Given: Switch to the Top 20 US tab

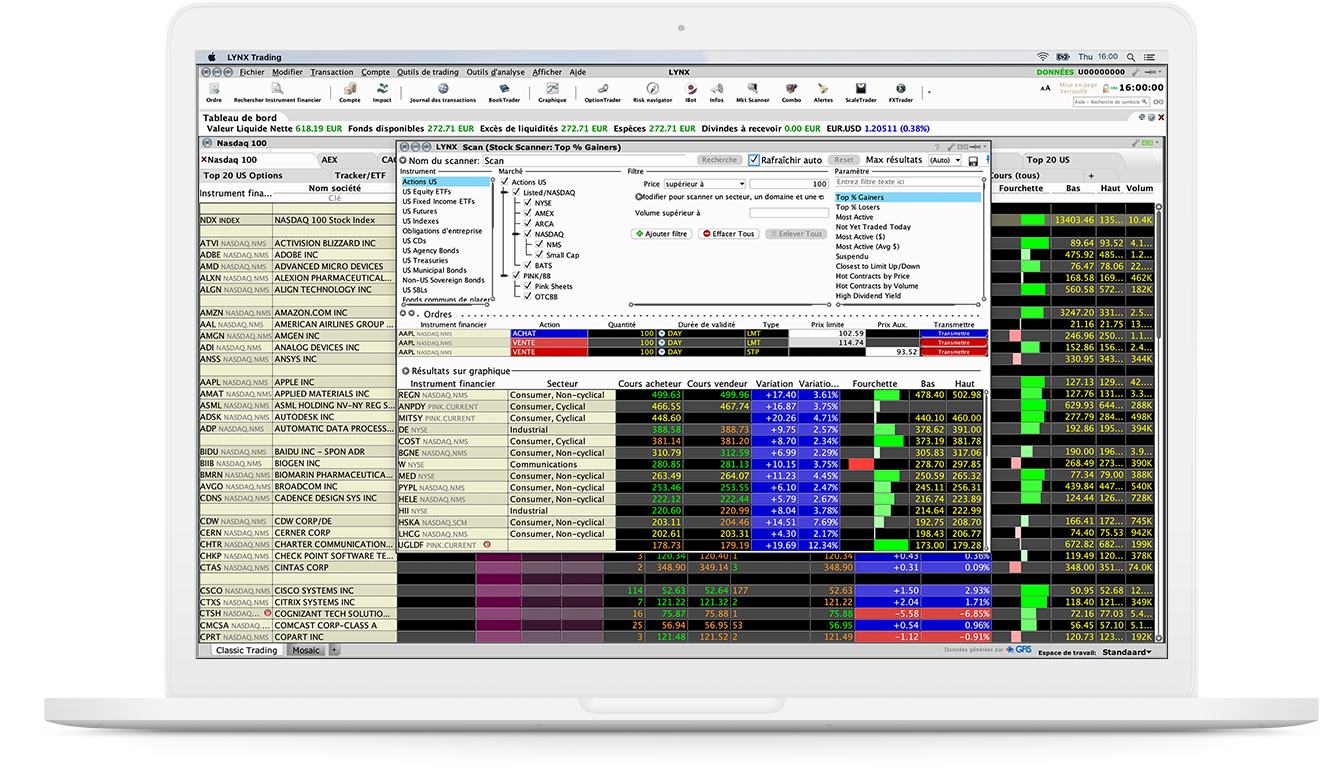Looking at the screenshot, I should 1048,160.
